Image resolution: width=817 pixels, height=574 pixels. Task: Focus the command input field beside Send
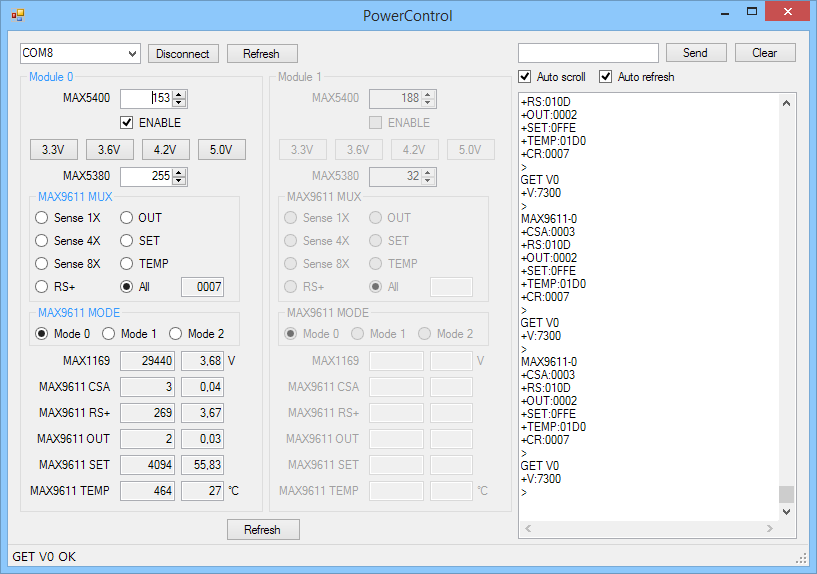tap(588, 53)
